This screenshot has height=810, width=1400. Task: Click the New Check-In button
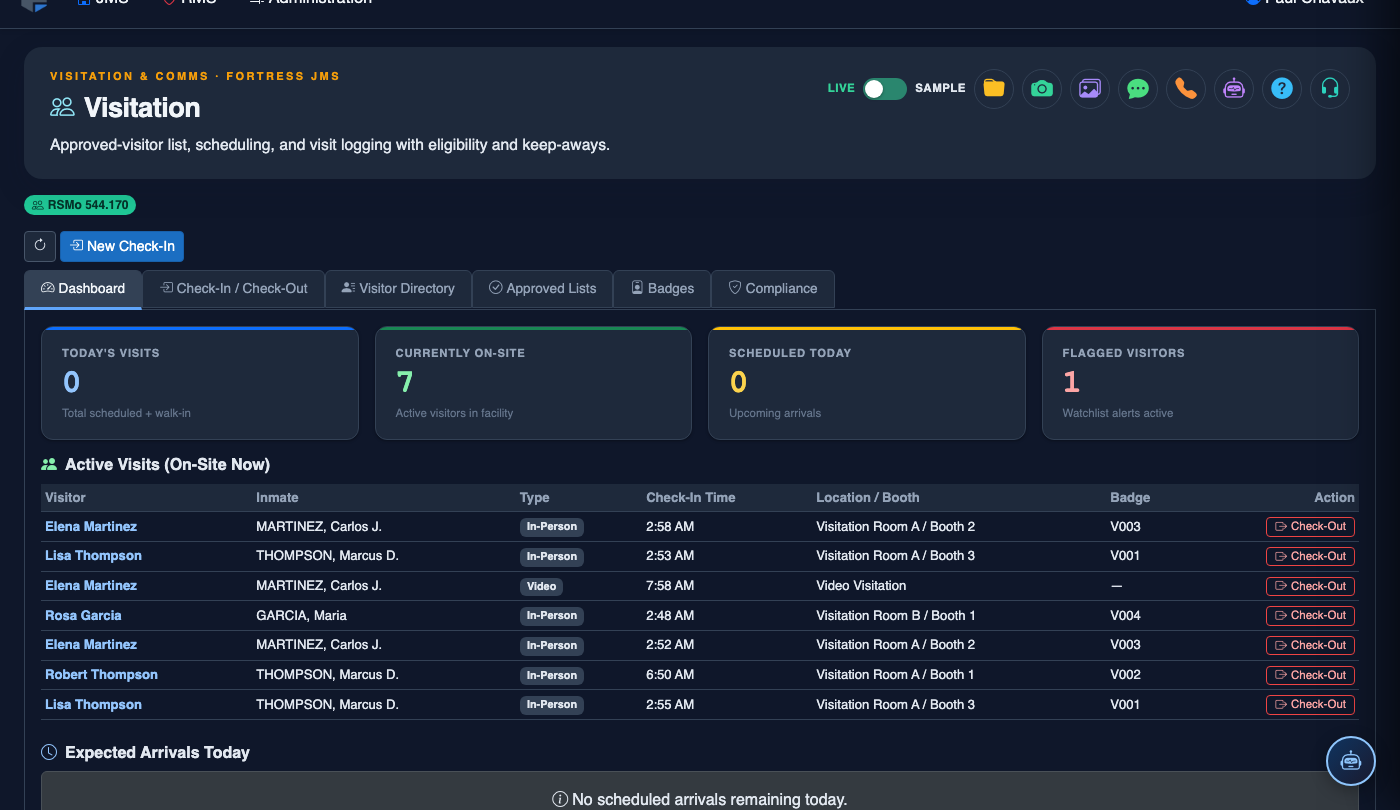122,246
